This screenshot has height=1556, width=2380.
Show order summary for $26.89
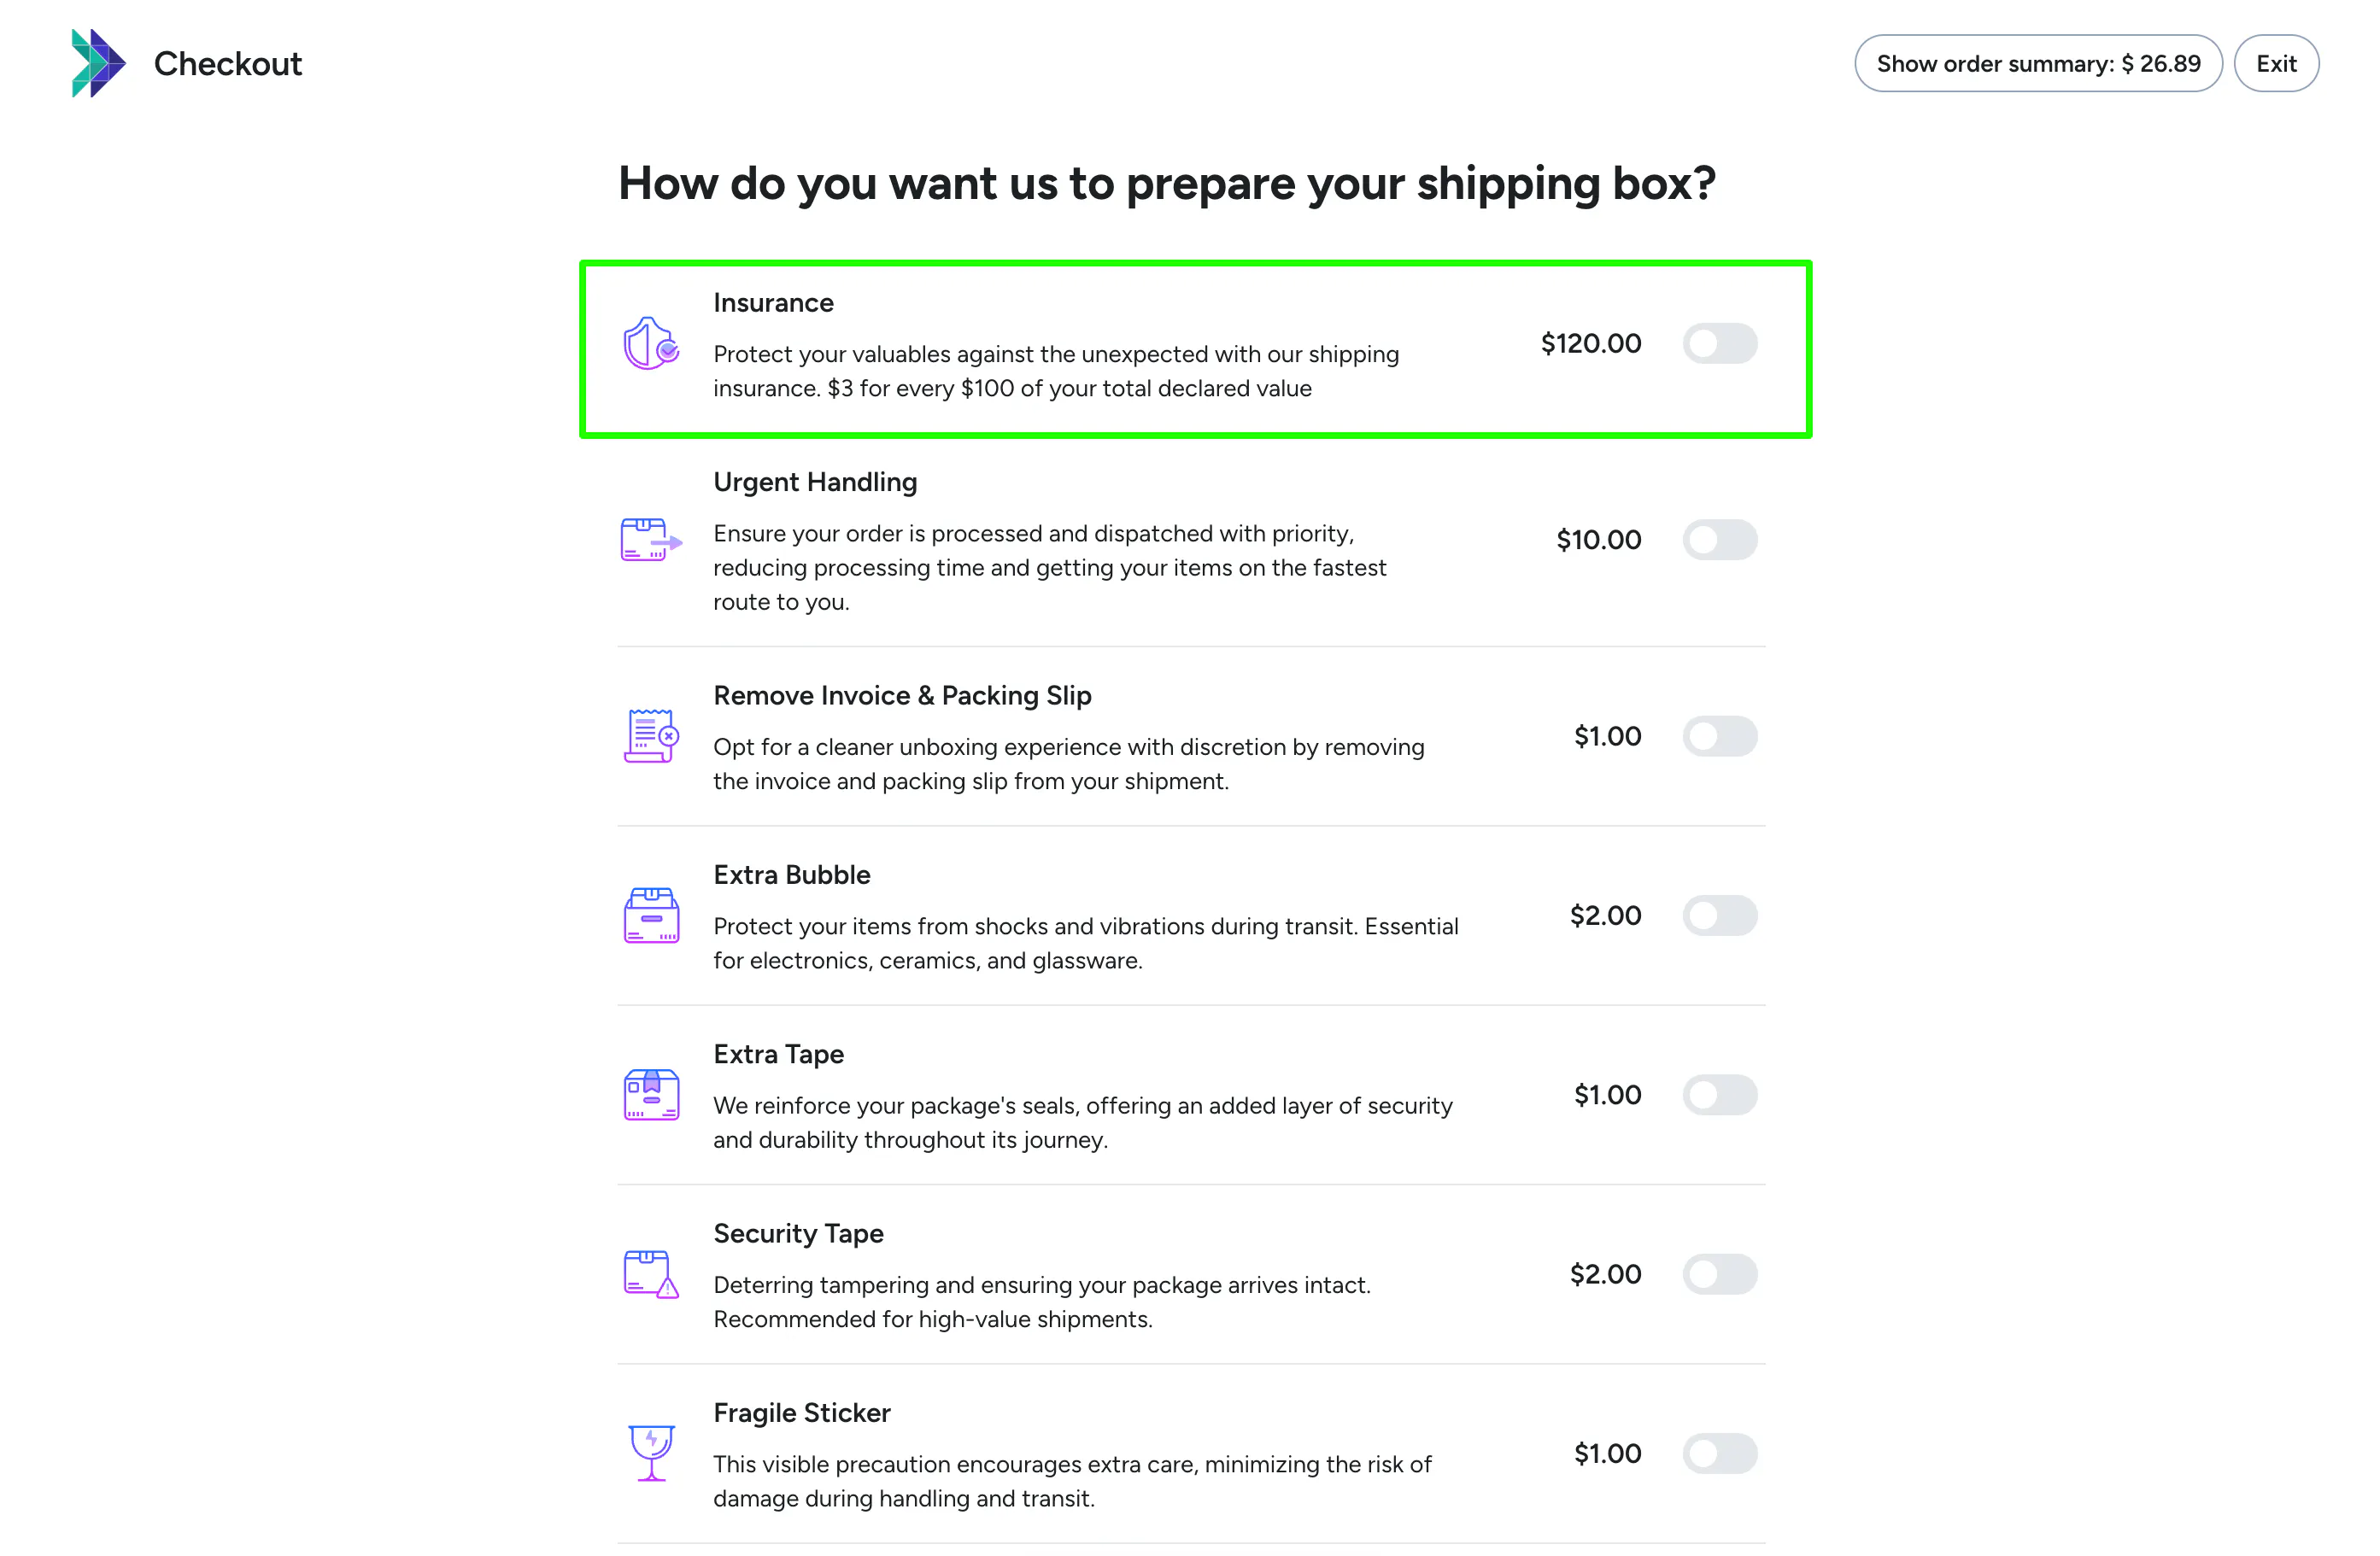2038,63
